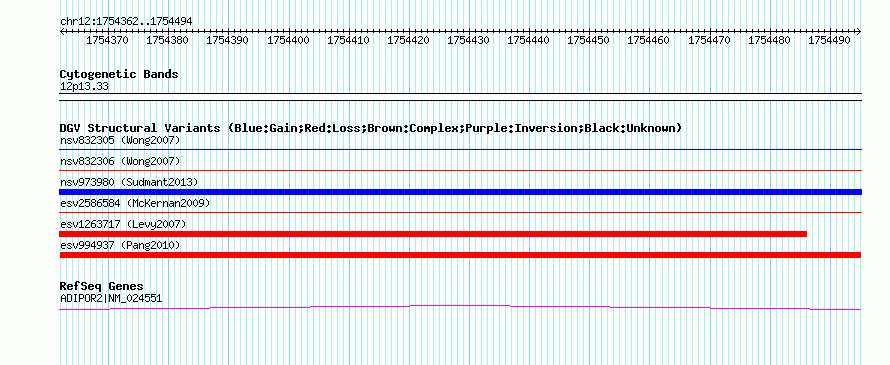Open variant nsv973980 (Sudmant2013) label
This screenshot has width=890, height=365.
129,182
